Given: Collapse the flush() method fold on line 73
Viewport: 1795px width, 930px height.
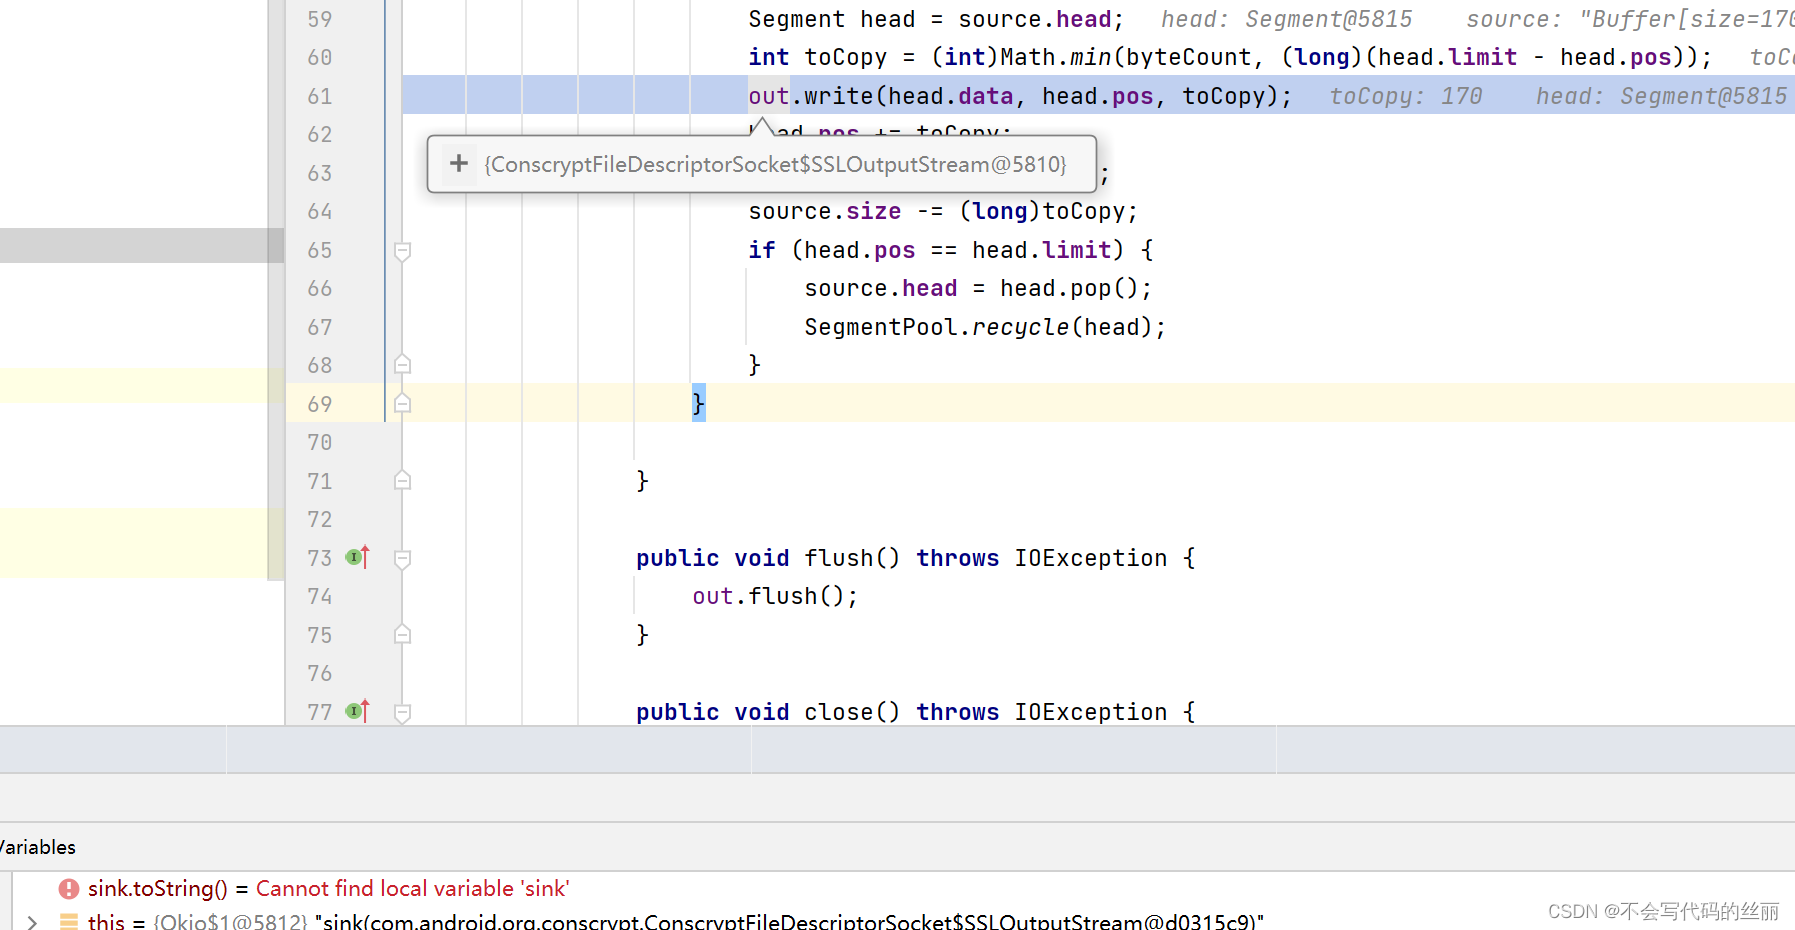Looking at the screenshot, I should pyautogui.click(x=402, y=559).
